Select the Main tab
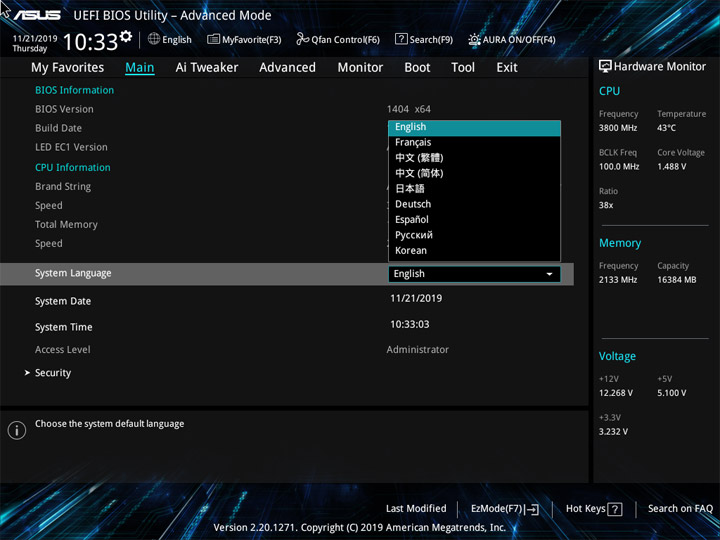Viewport: 720px width, 540px height. tap(140, 68)
